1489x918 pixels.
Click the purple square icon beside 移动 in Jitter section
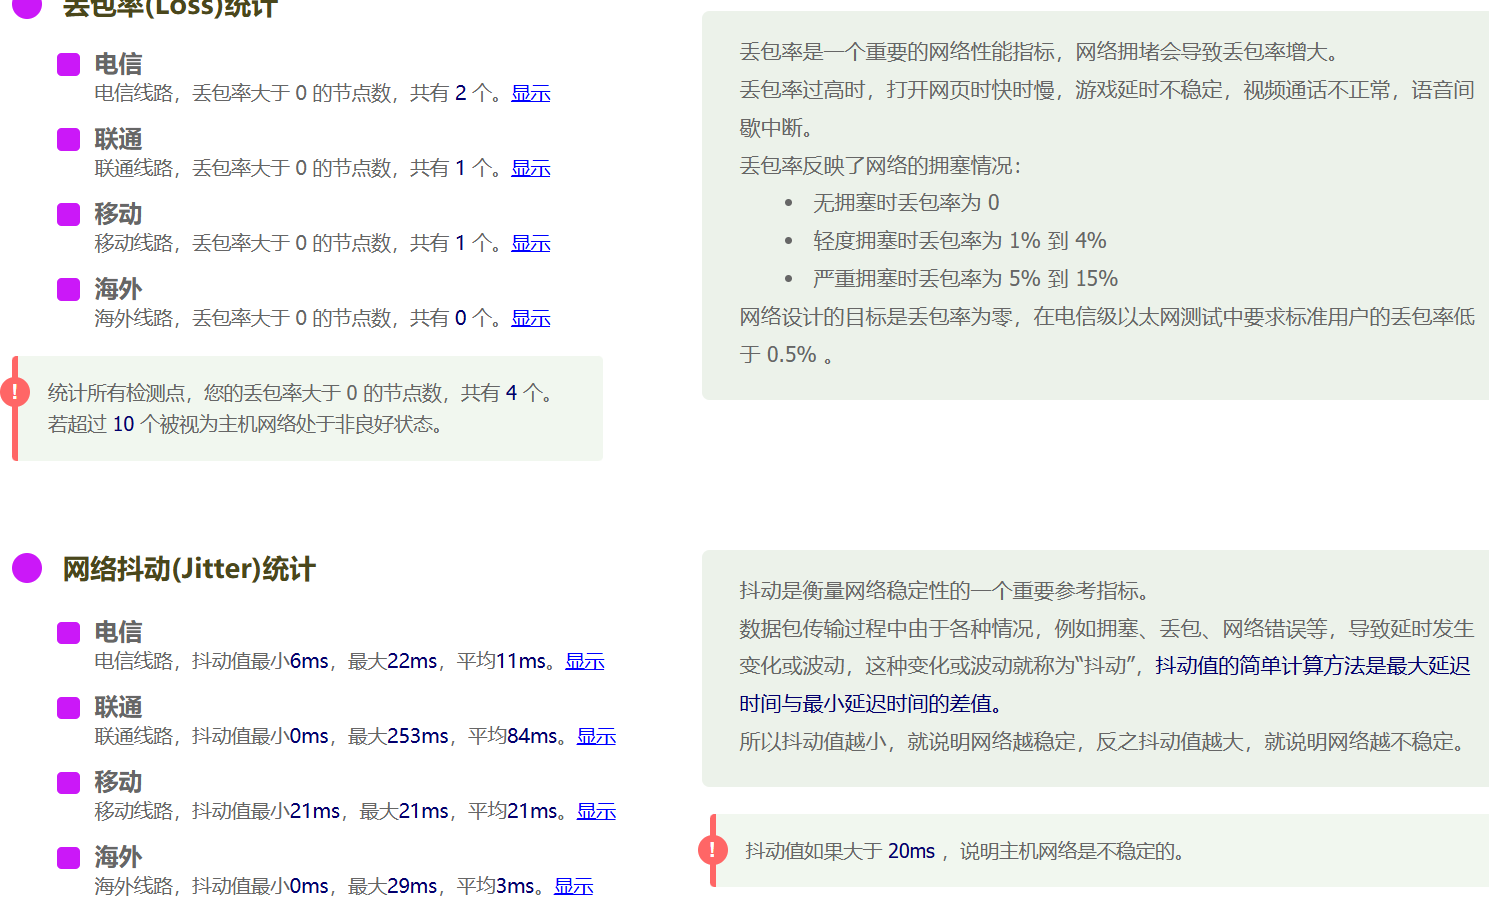(x=68, y=782)
